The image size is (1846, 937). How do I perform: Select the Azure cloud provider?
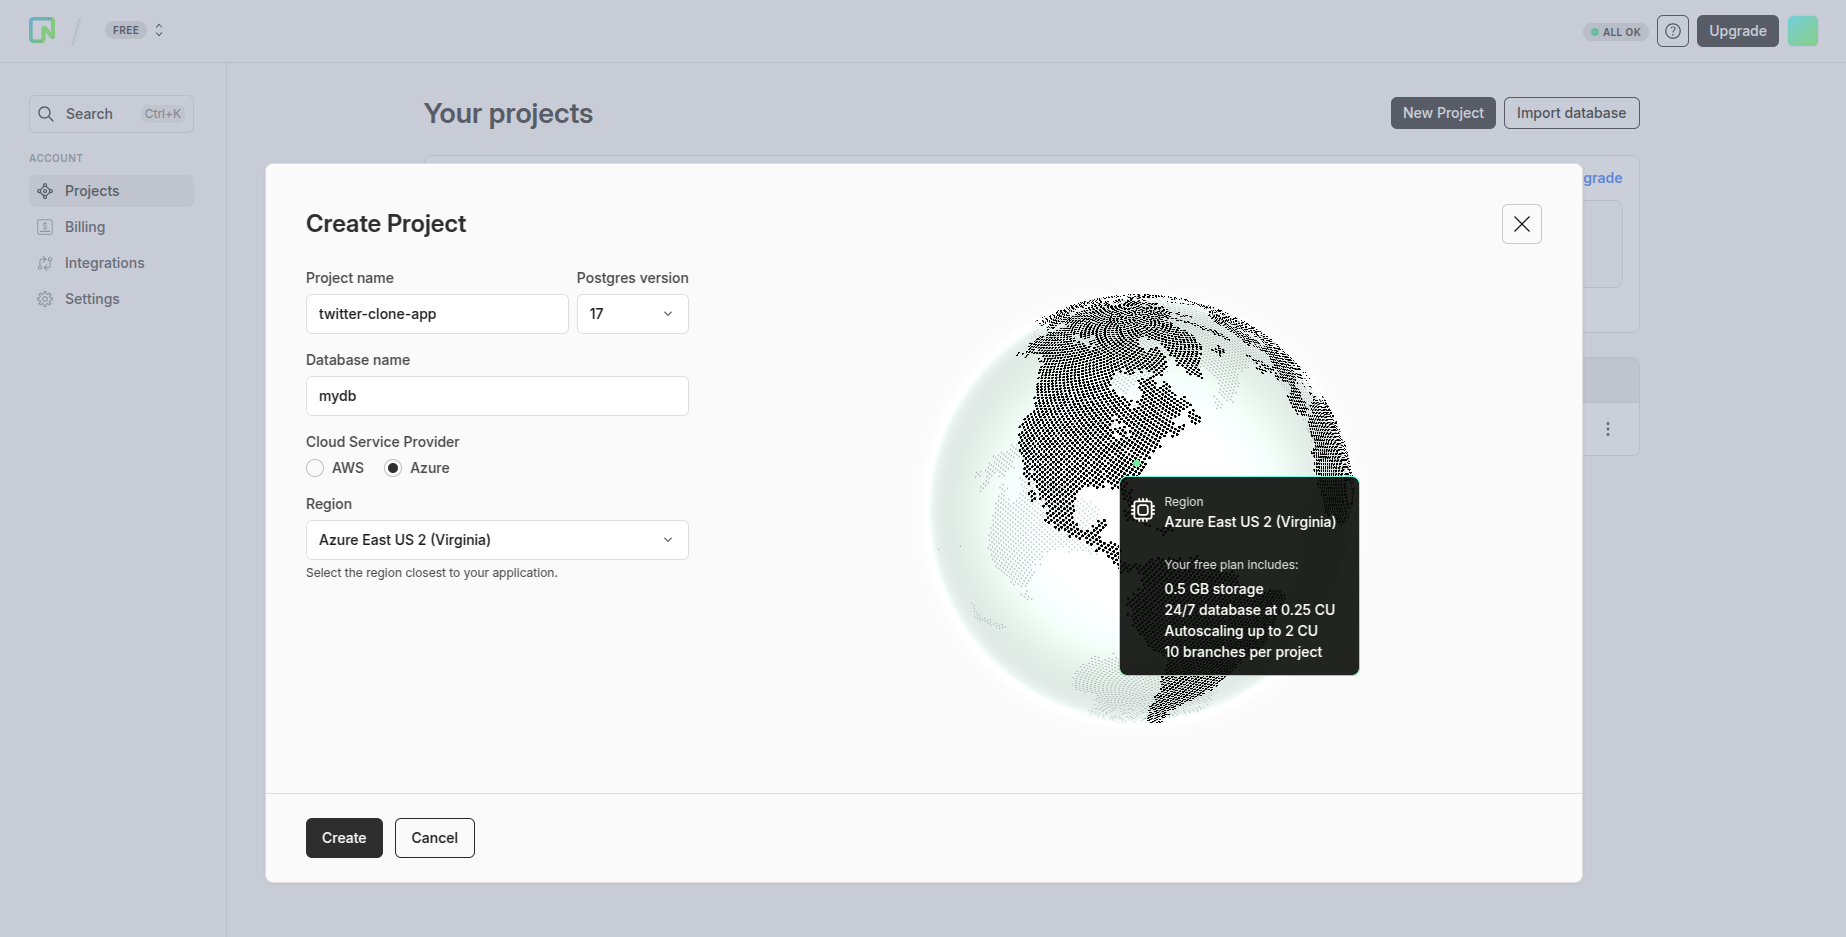click(x=394, y=468)
